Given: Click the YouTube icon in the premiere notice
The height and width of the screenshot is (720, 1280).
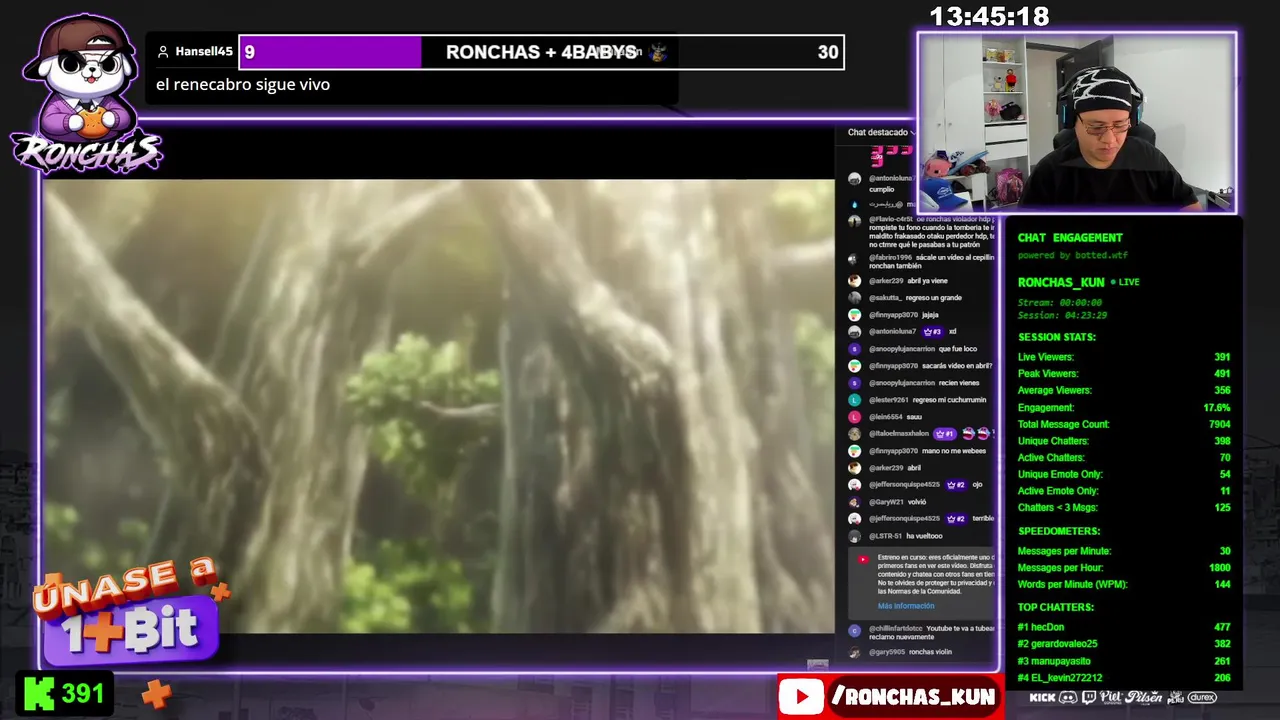Looking at the screenshot, I should (x=863, y=560).
